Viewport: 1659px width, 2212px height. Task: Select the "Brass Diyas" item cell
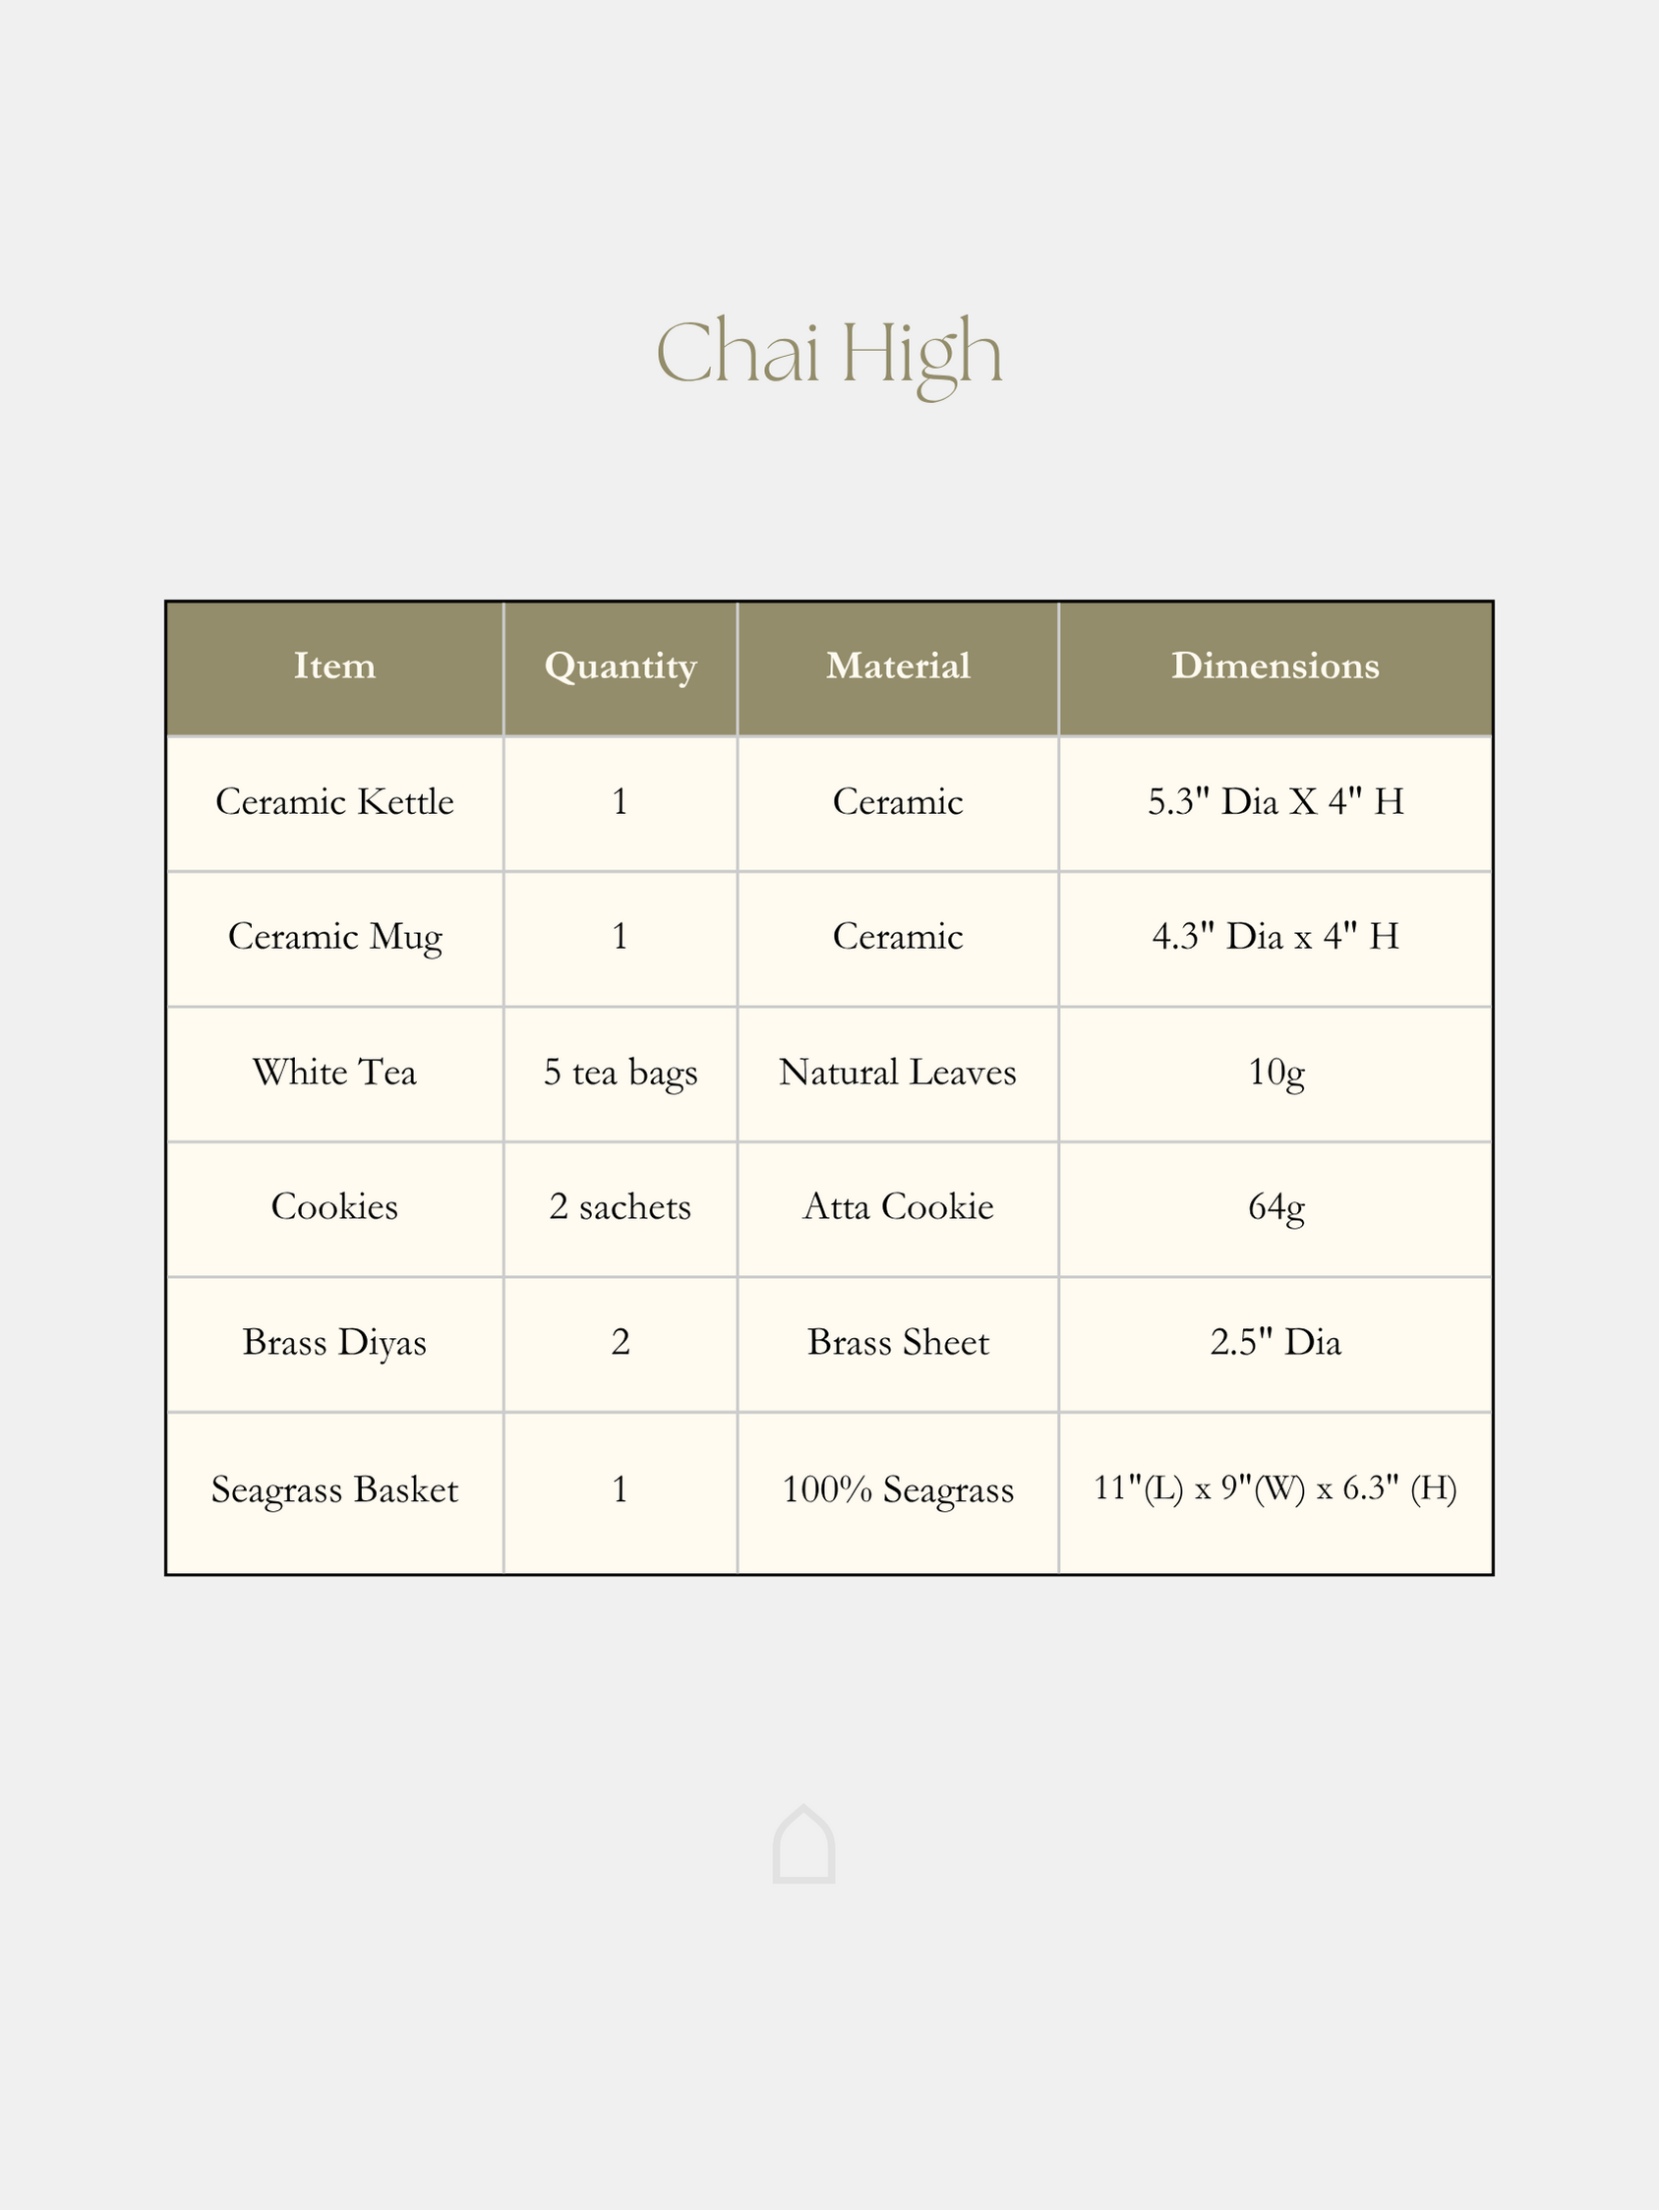(335, 1342)
